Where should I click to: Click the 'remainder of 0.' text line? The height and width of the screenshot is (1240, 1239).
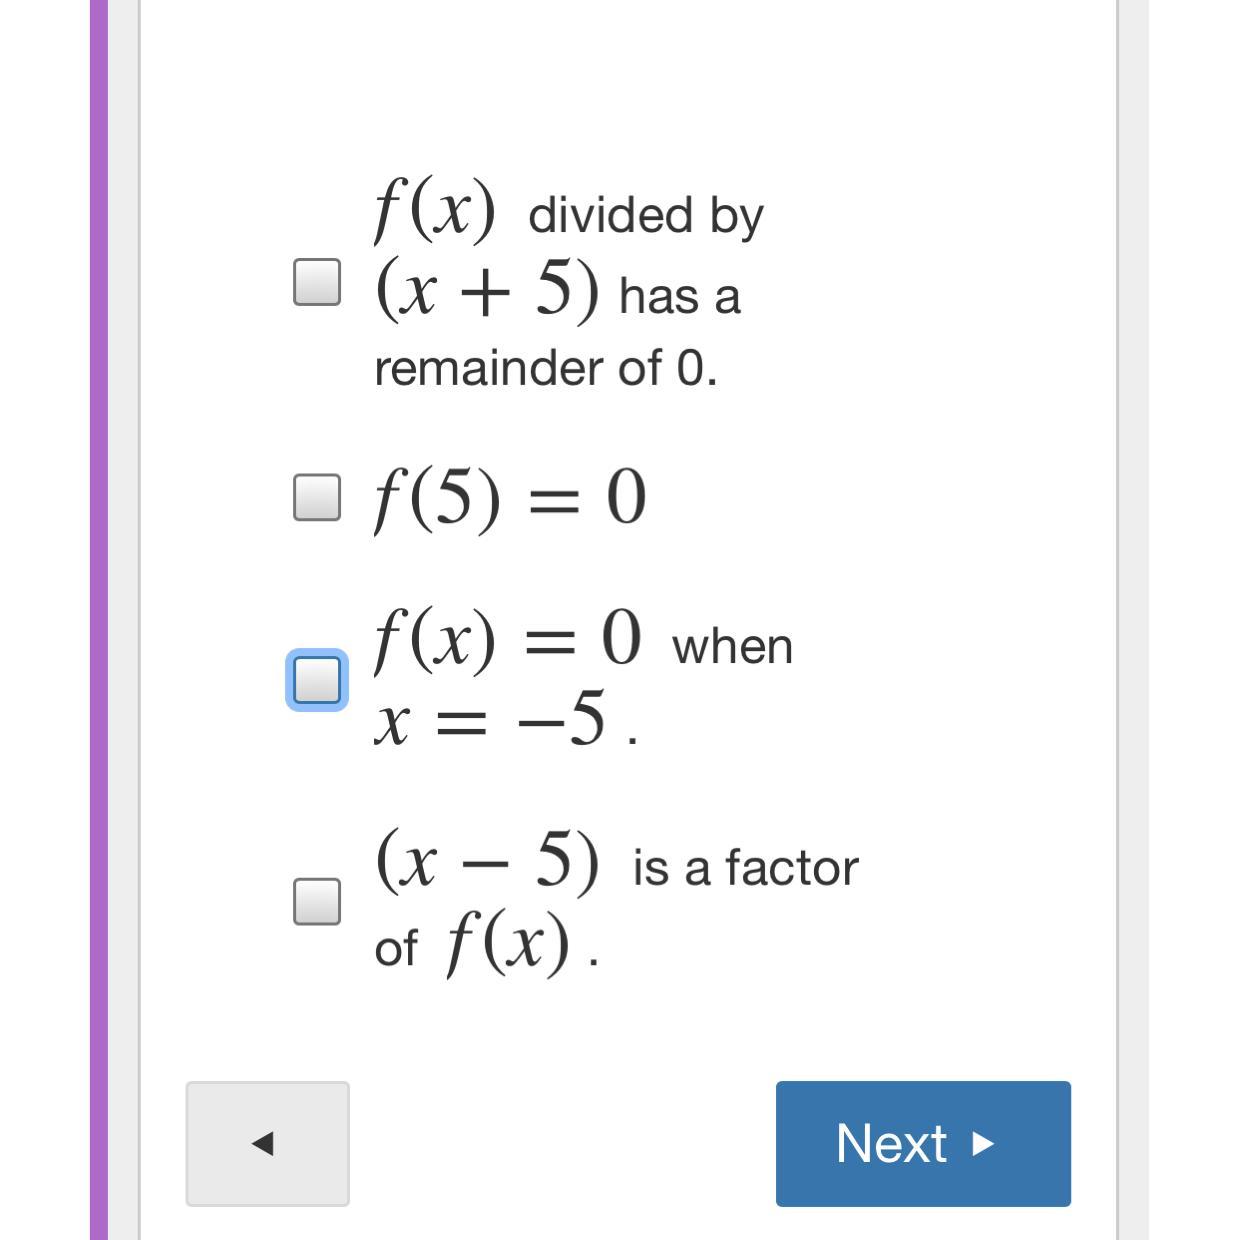tap(546, 368)
